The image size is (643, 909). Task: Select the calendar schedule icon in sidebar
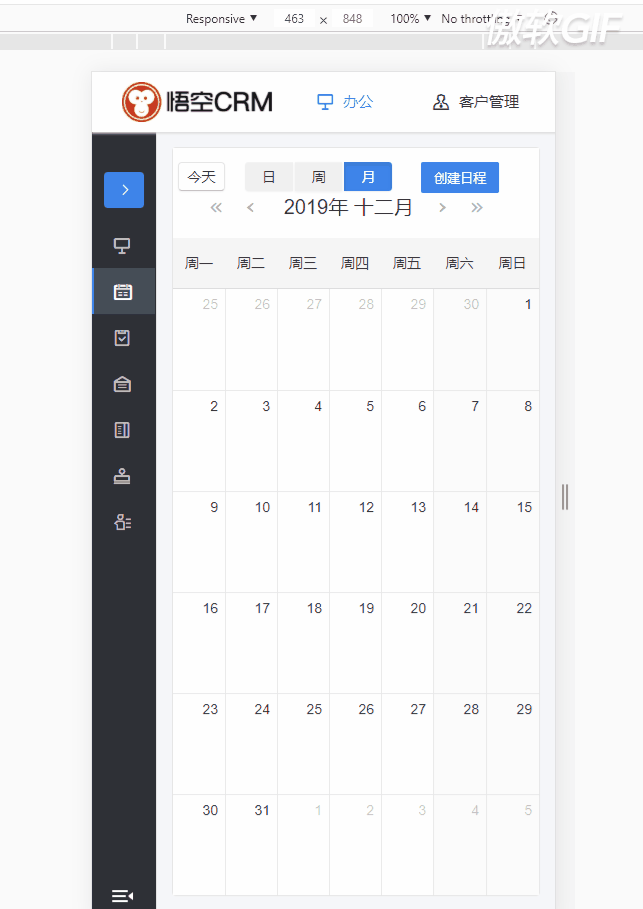122,292
